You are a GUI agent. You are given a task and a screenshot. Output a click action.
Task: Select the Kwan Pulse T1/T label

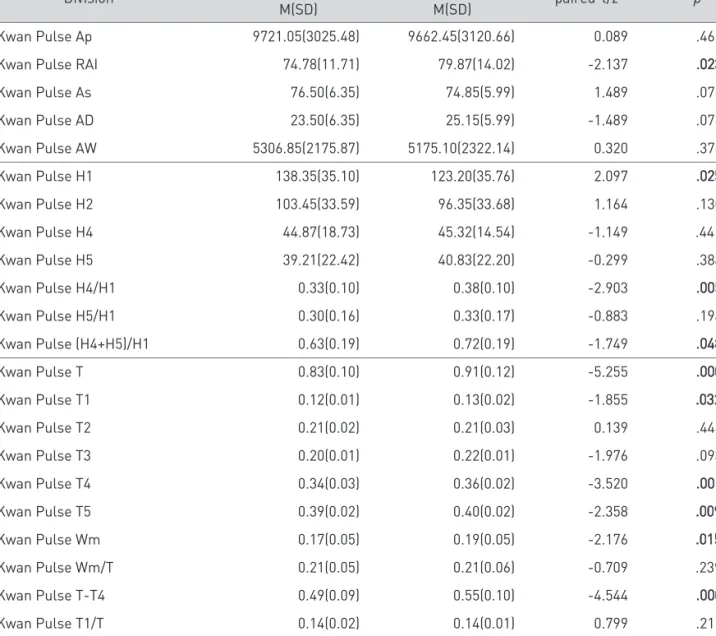[51, 623]
